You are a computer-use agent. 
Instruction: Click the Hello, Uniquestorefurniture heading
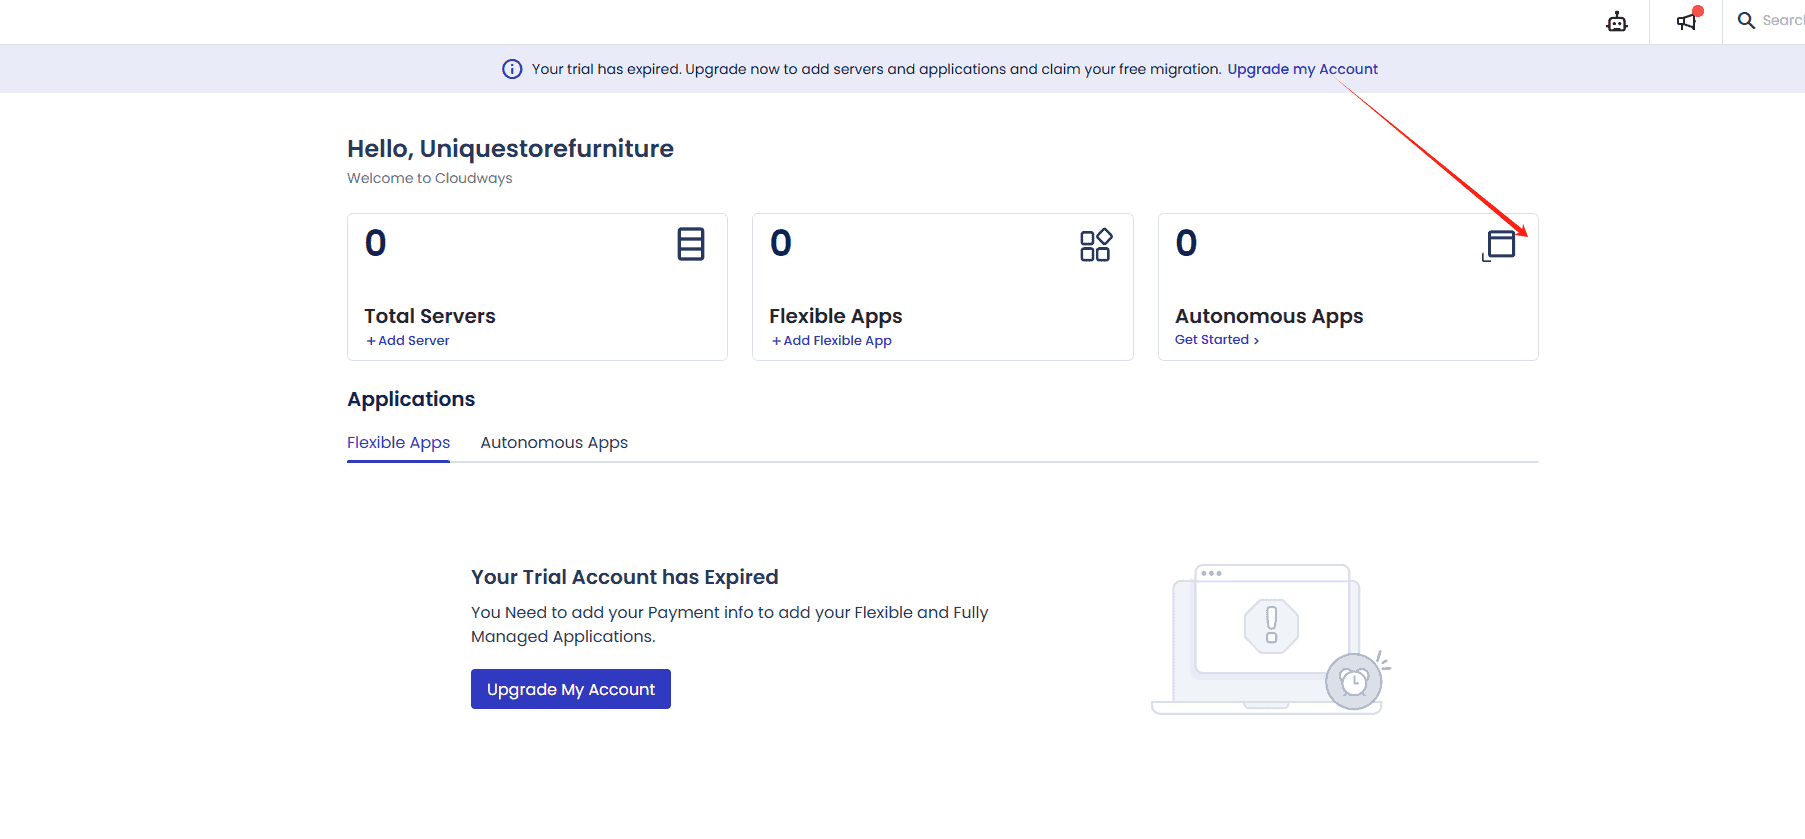(510, 149)
